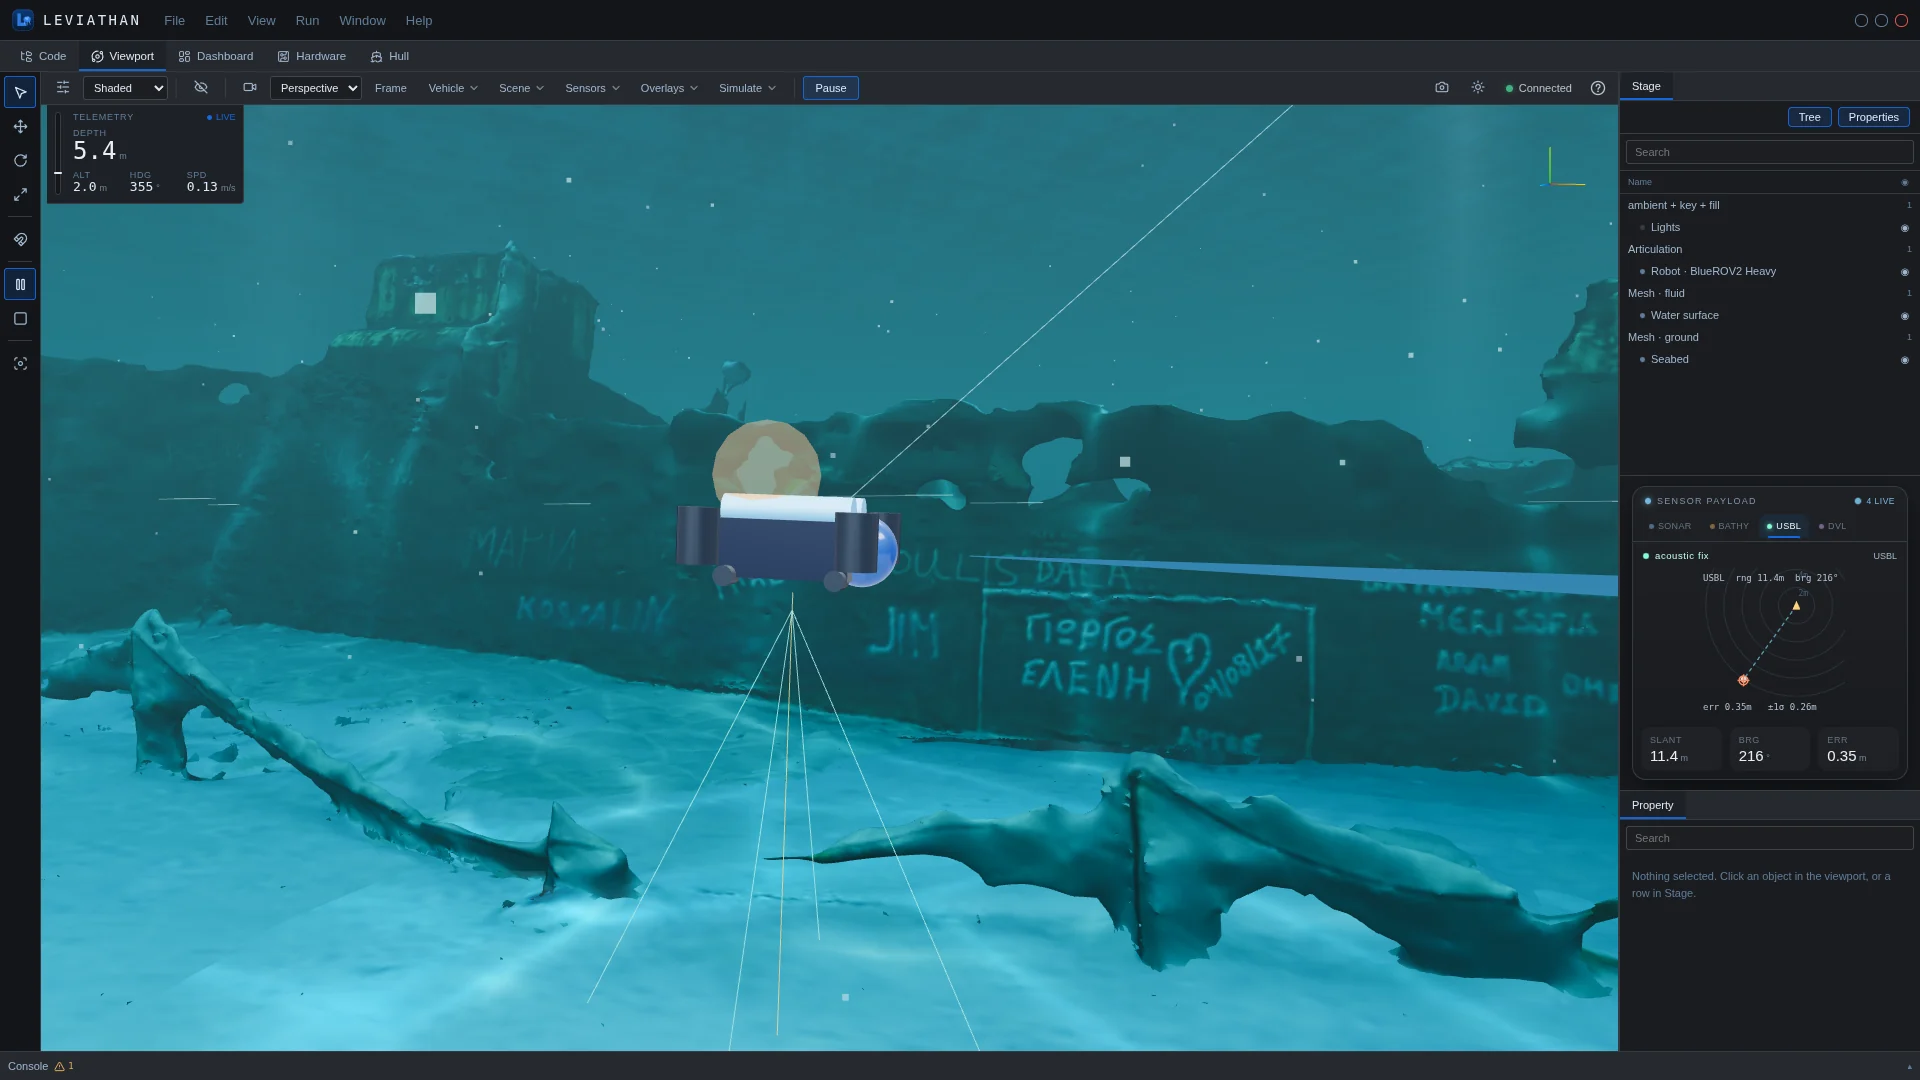
Task: Expand the console with bottom-right arrow
Action: [1909, 1067]
